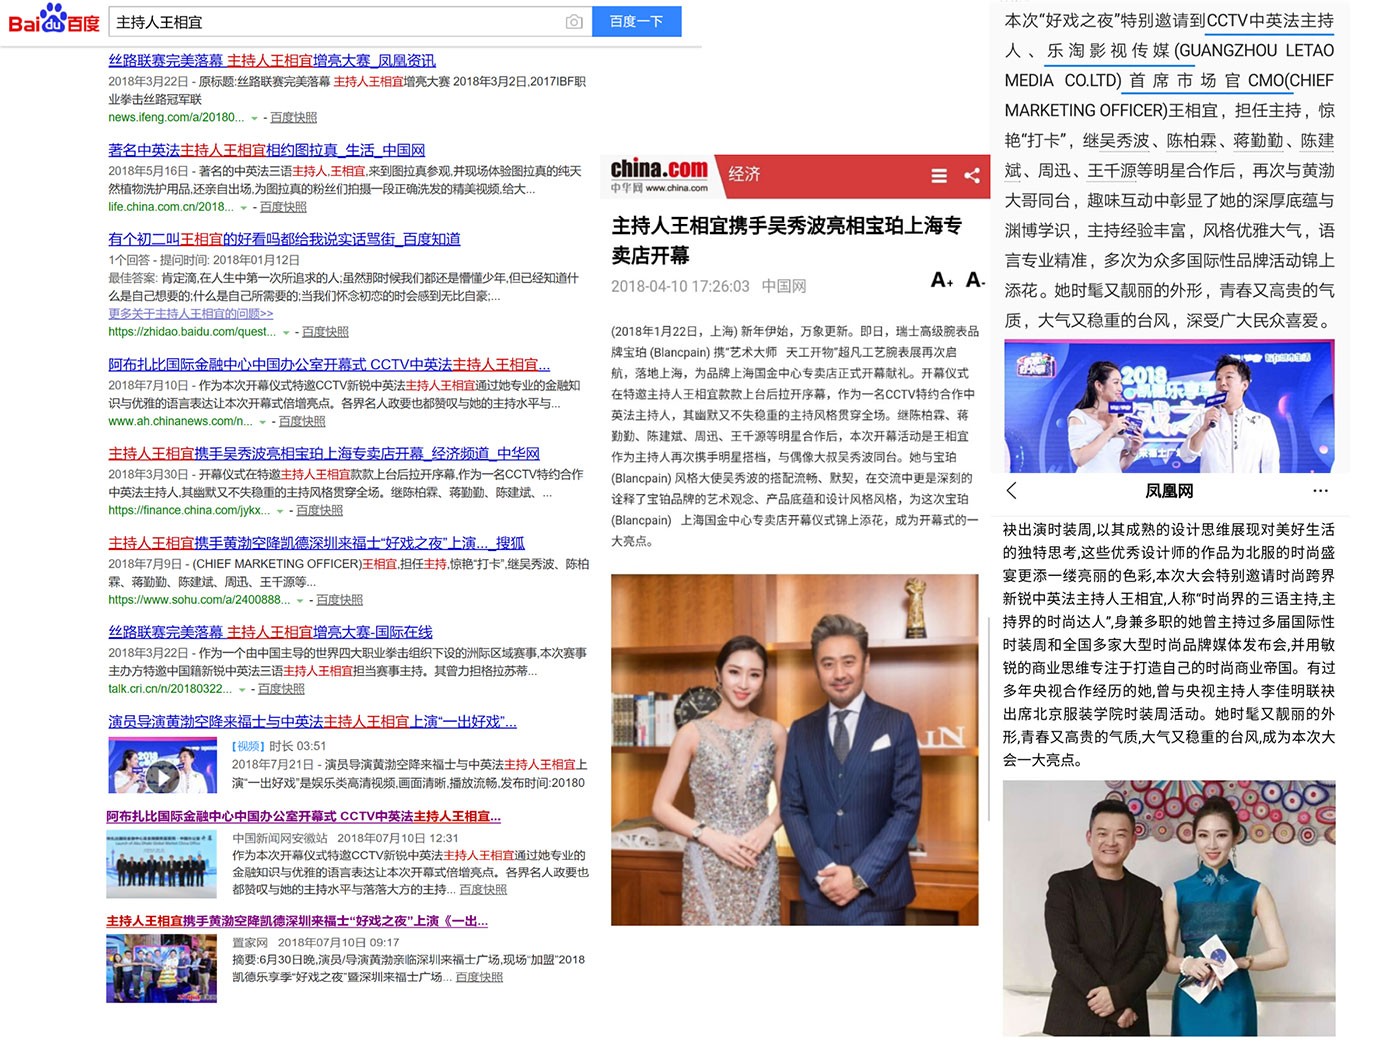Open 百度知道 result about 初二叫王相宜
This screenshot has height=1050, width=1400.
pyautogui.click(x=284, y=239)
